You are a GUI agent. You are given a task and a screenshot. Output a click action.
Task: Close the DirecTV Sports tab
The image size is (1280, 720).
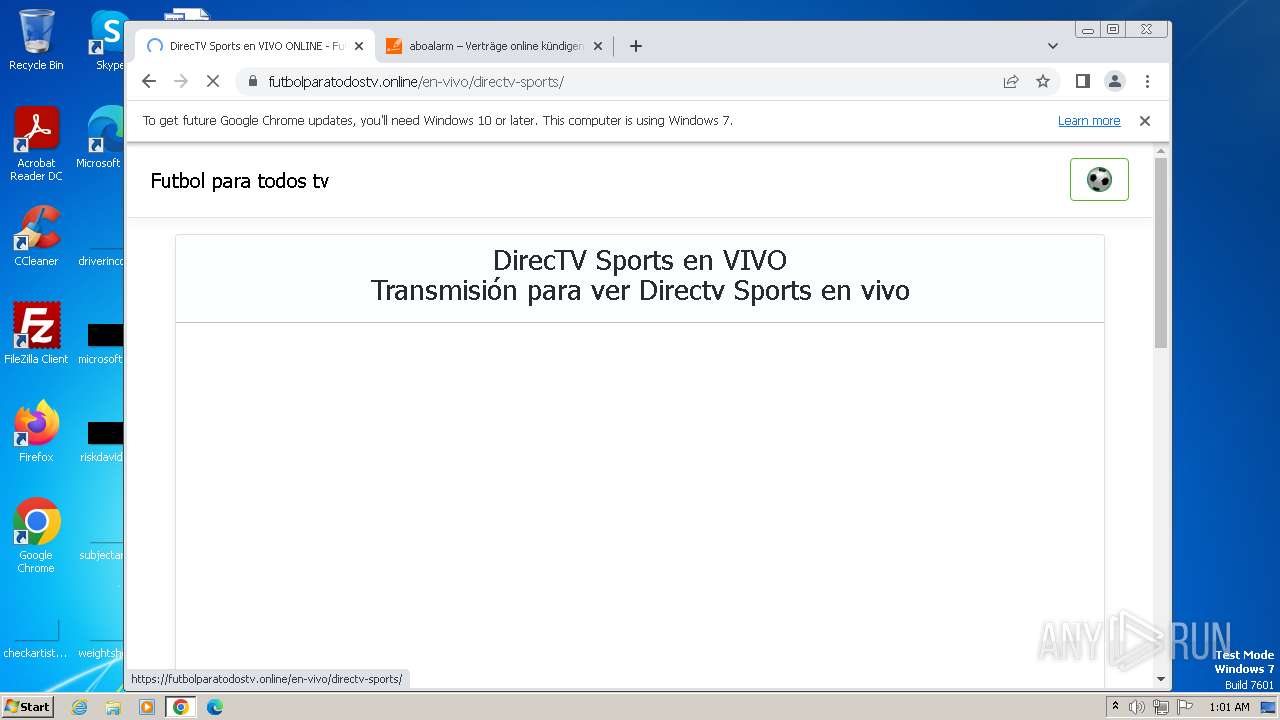coord(359,46)
